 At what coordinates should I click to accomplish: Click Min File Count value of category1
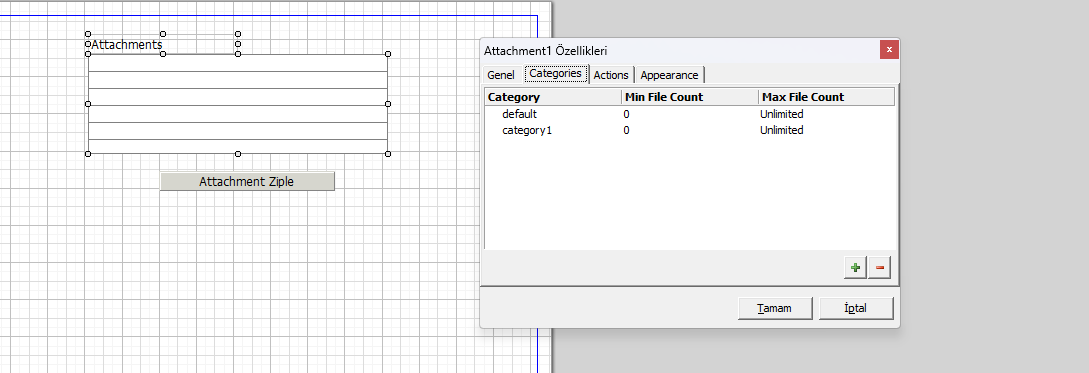tap(626, 130)
